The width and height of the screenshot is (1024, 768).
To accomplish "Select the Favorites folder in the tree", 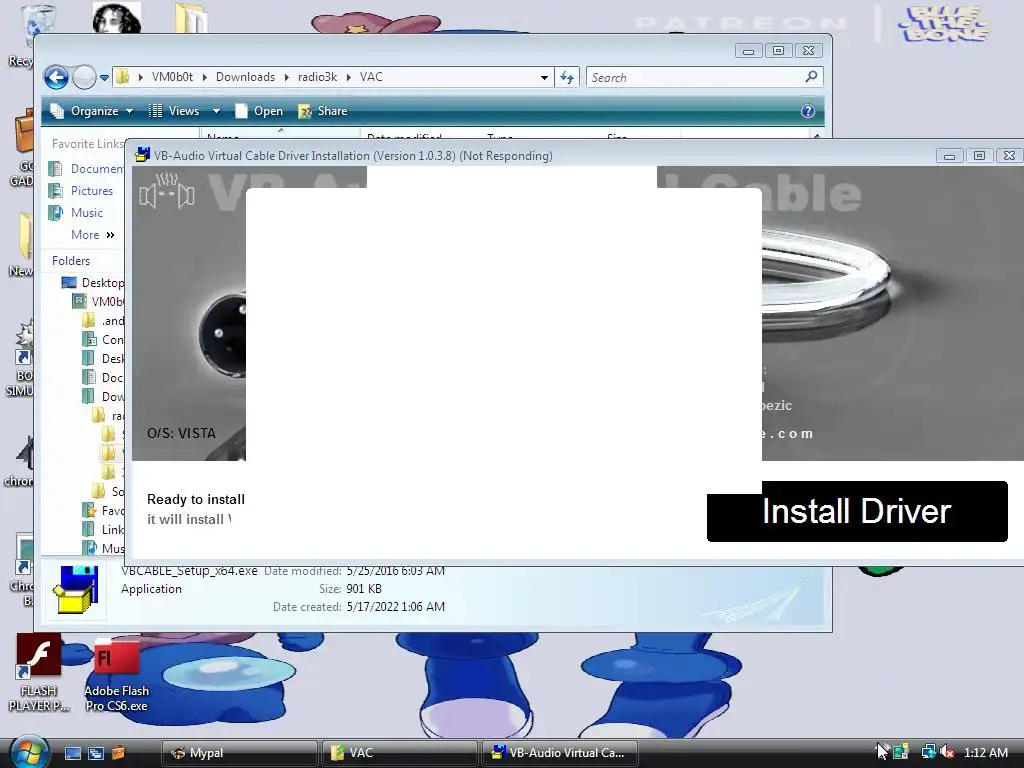I will (x=104, y=511).
